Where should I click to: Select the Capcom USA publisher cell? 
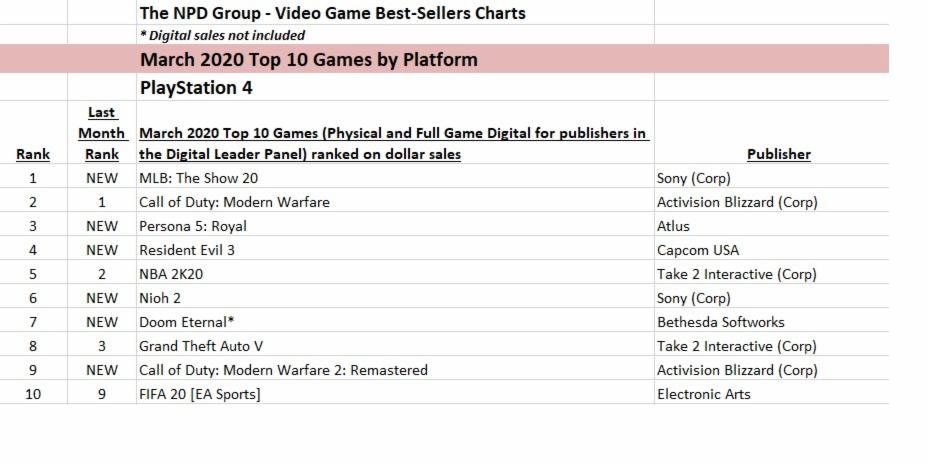point(698,250)
